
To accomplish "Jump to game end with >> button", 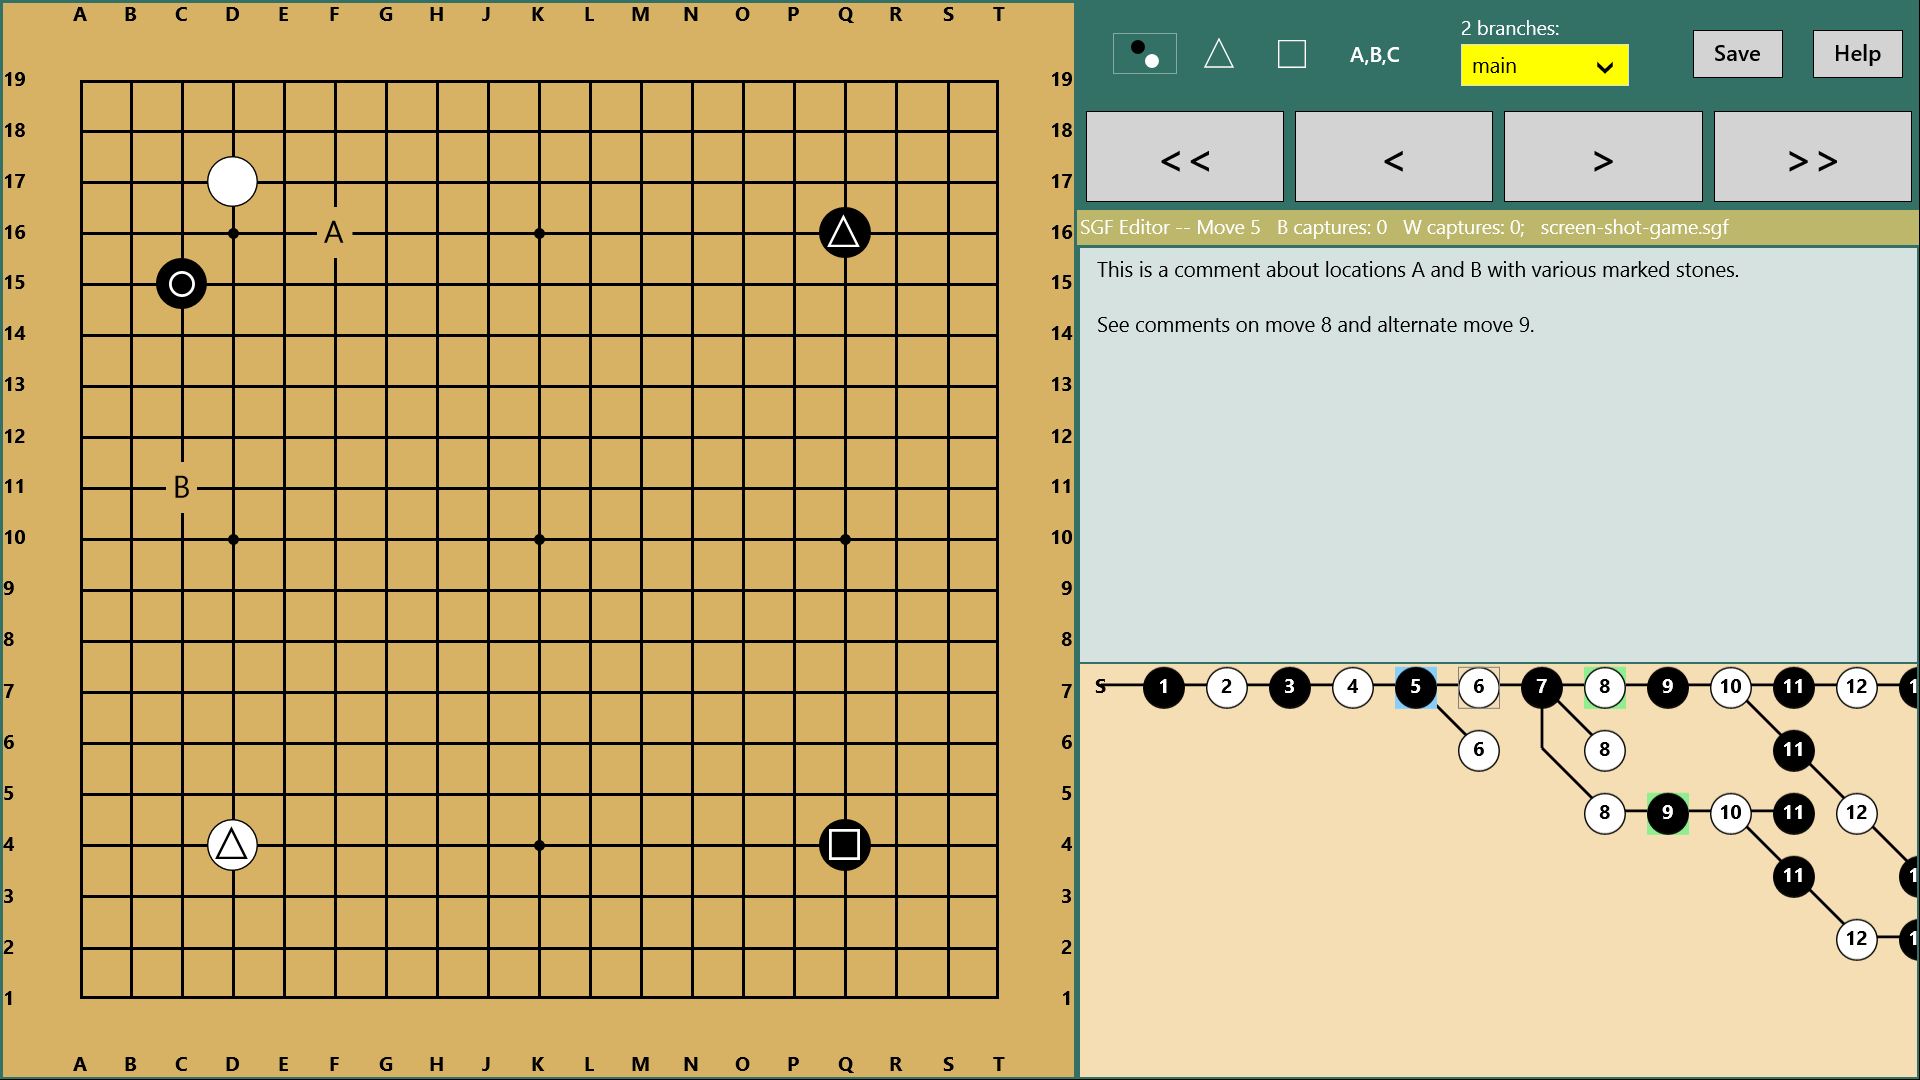I will [1811, 158].
